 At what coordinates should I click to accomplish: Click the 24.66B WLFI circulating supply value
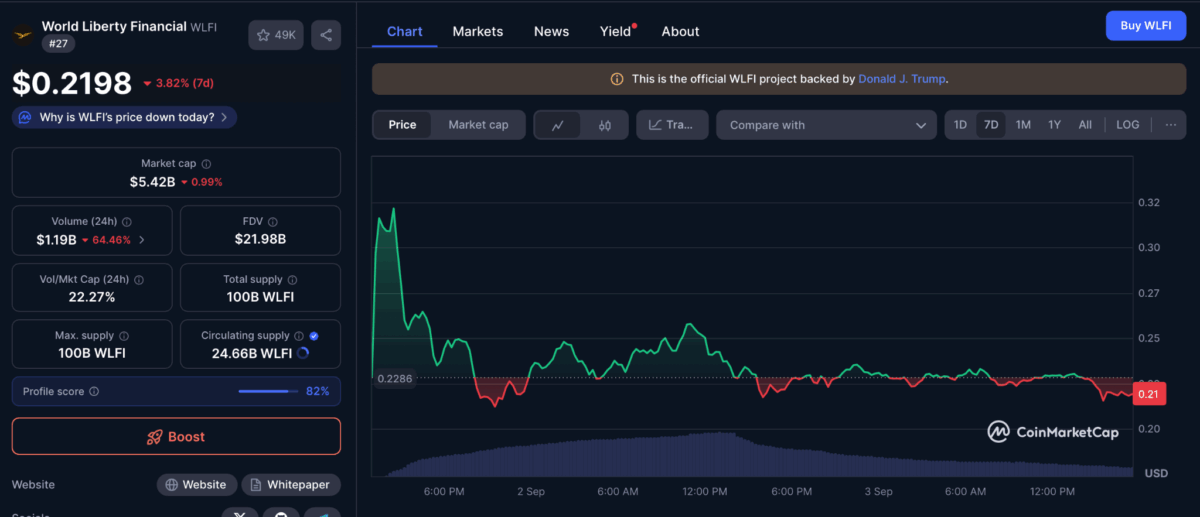[x=252, y=353]
